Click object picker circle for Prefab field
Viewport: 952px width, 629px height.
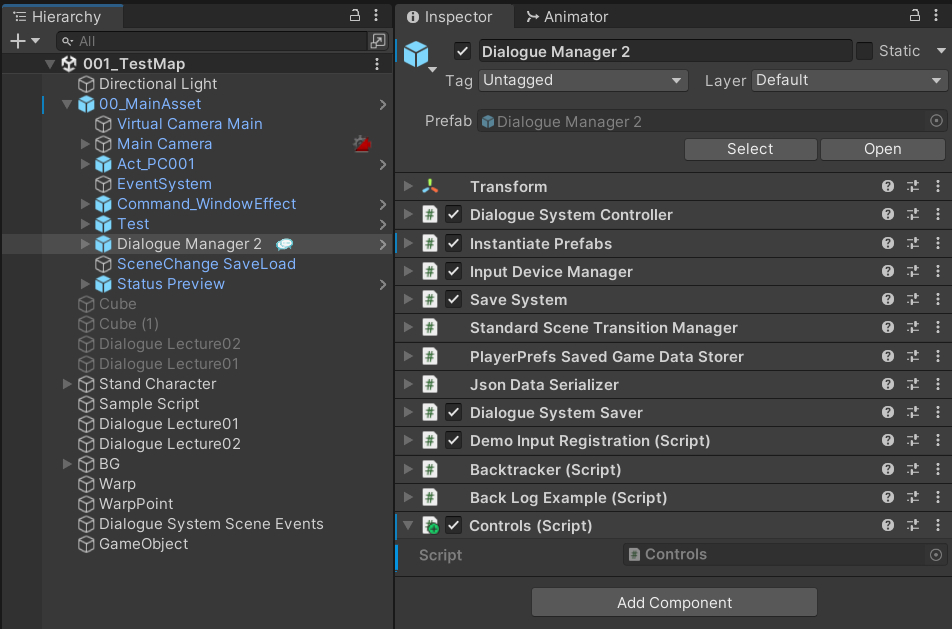936,121
